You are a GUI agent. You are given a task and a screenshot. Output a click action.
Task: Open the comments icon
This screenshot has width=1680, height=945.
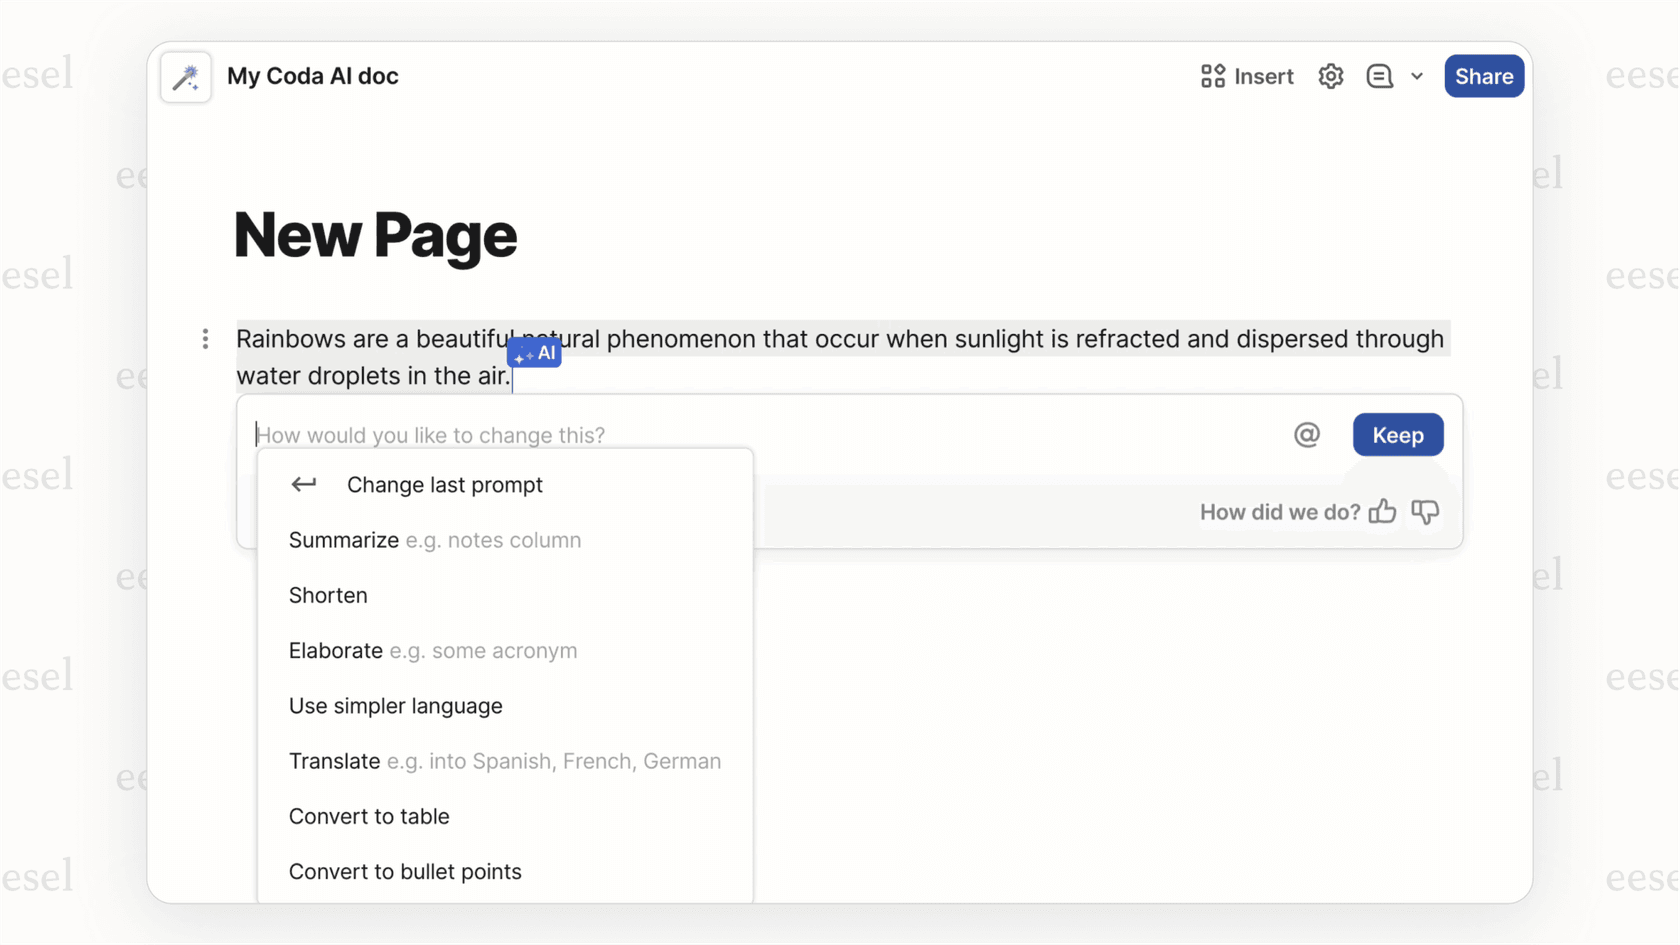[1379, 76]
